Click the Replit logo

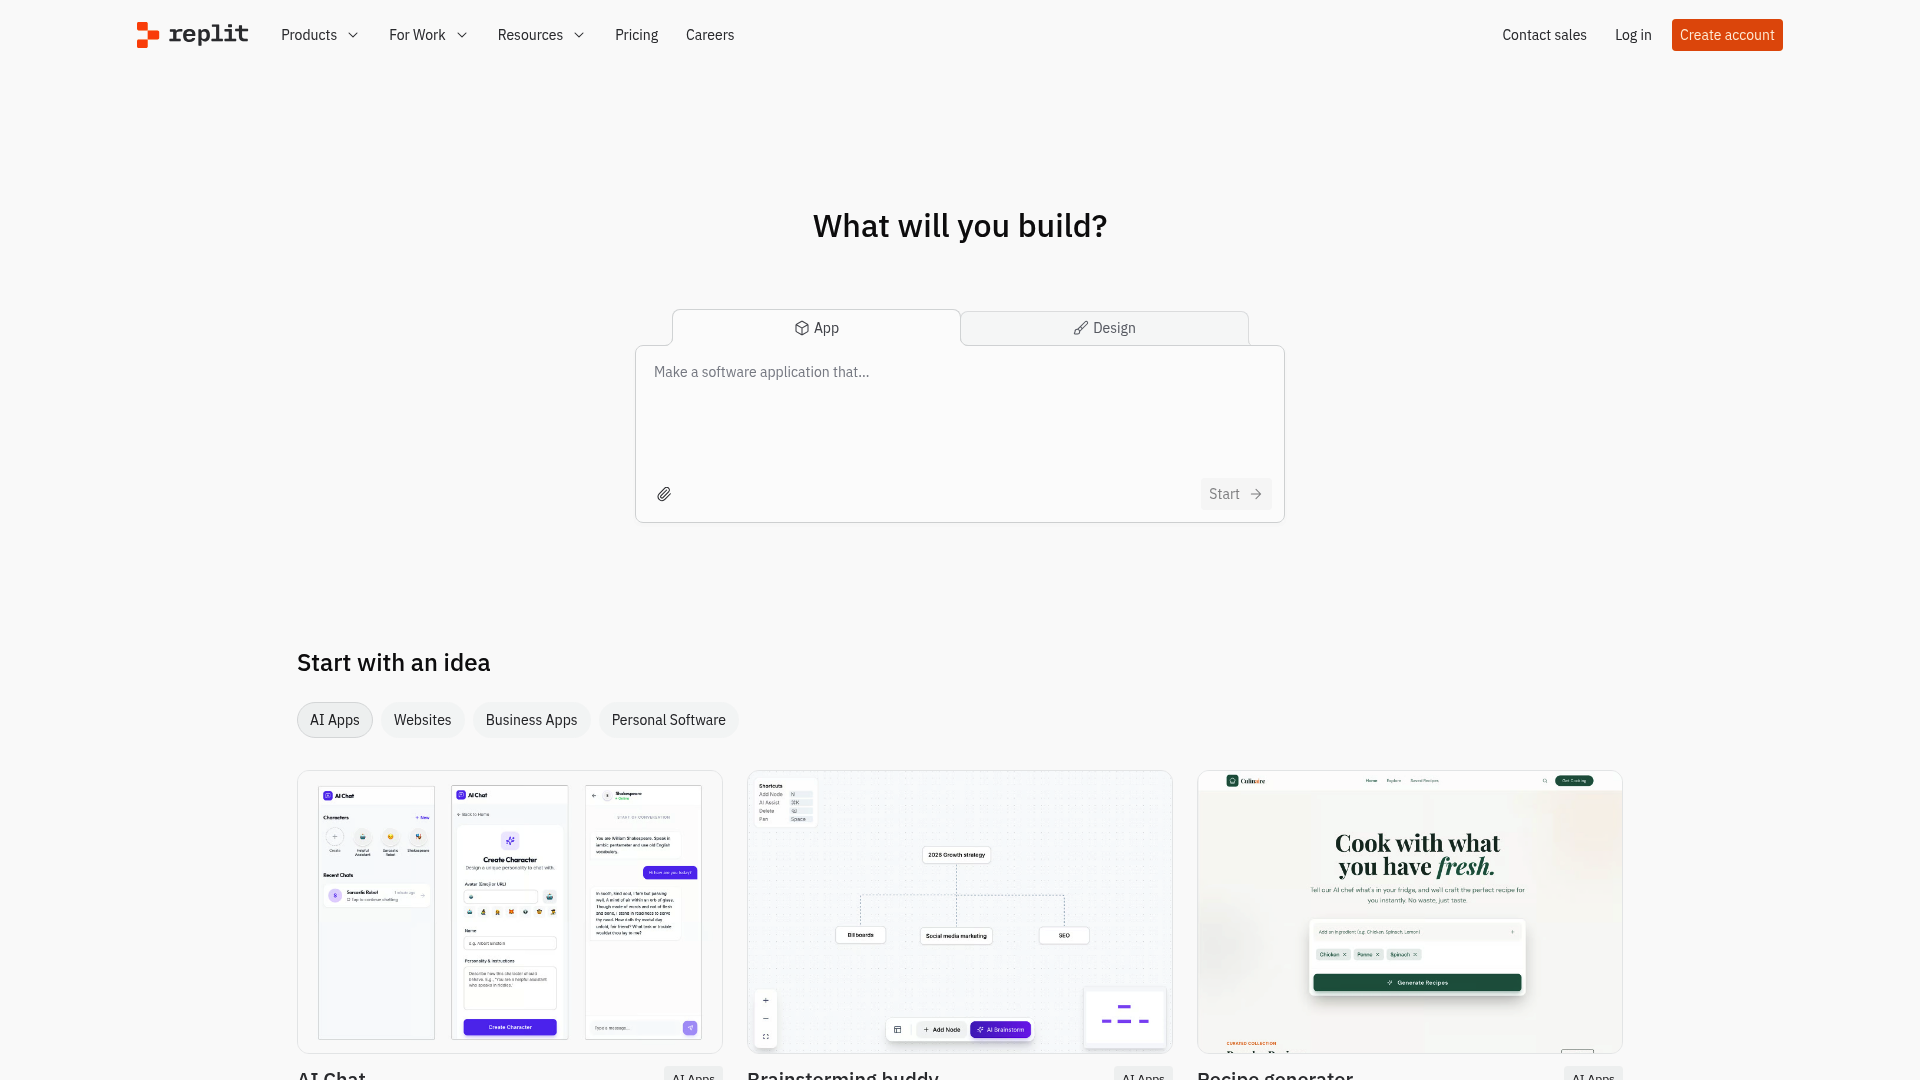191,35
